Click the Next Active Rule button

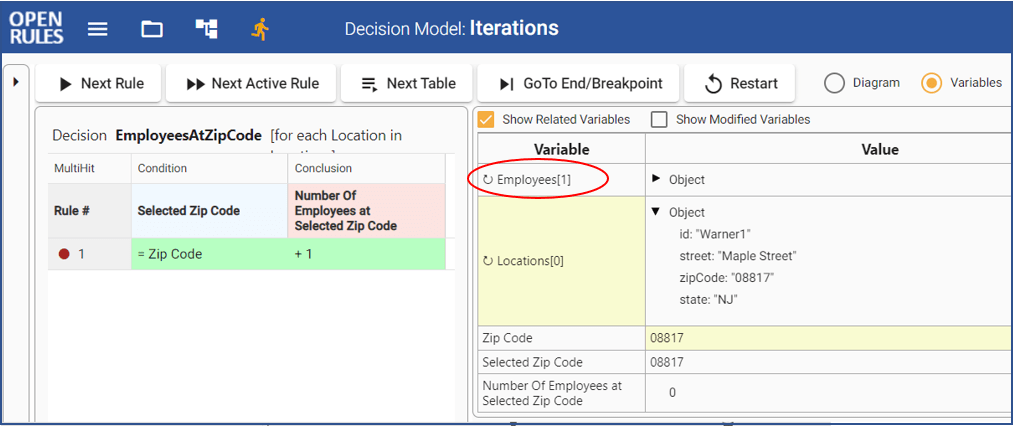point(252,83)
